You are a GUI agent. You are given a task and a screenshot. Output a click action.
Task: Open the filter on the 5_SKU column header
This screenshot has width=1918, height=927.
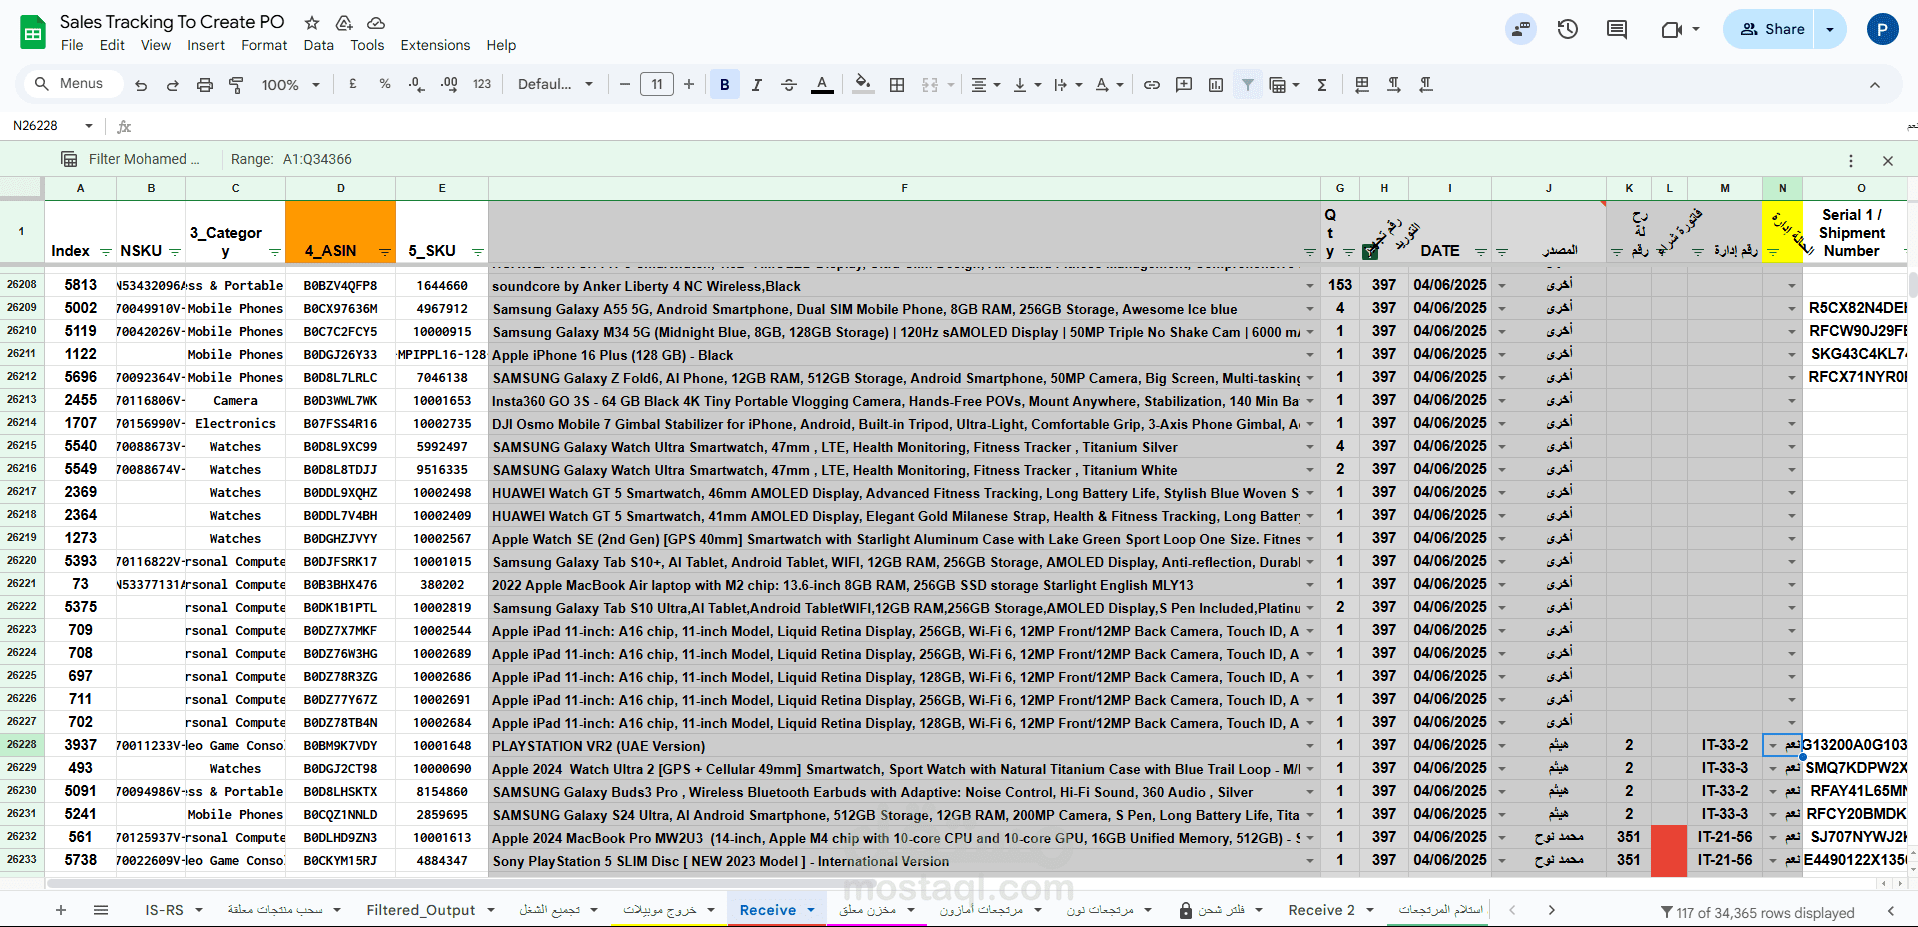tap(478, 252)
